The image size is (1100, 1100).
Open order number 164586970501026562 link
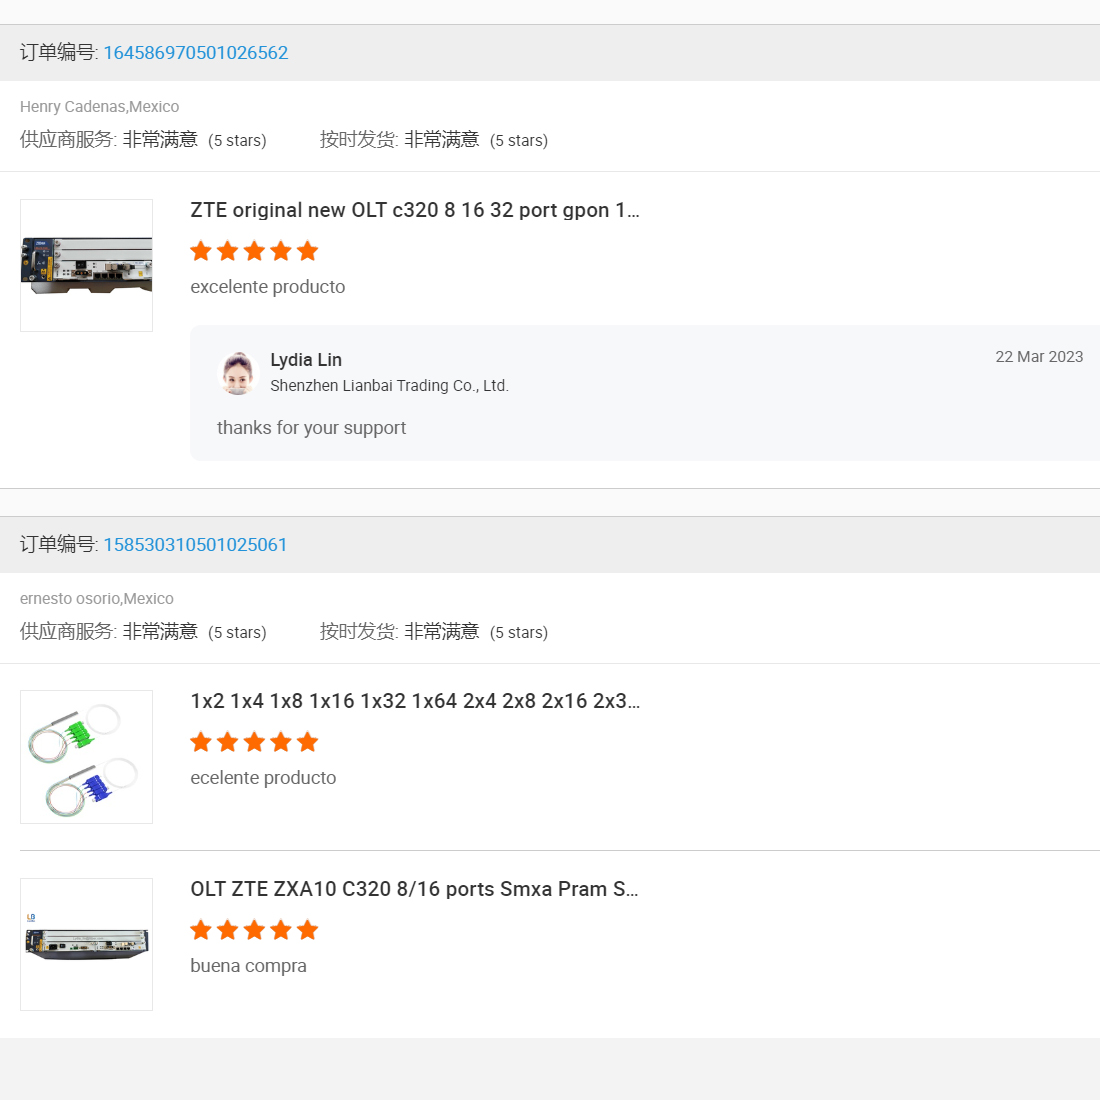tap(195, 53)
